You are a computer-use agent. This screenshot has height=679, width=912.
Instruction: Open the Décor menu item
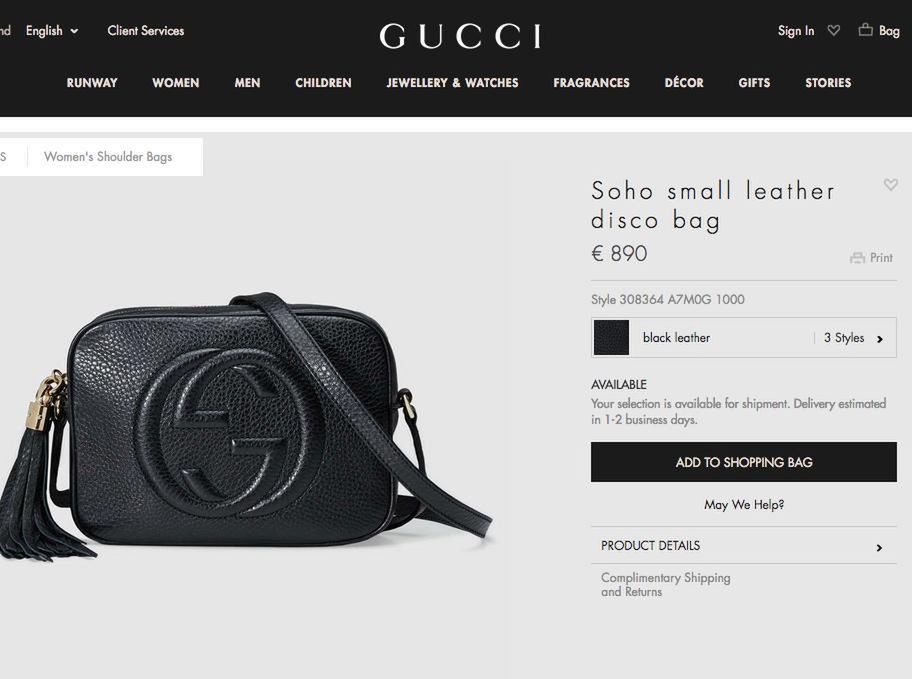684,83
